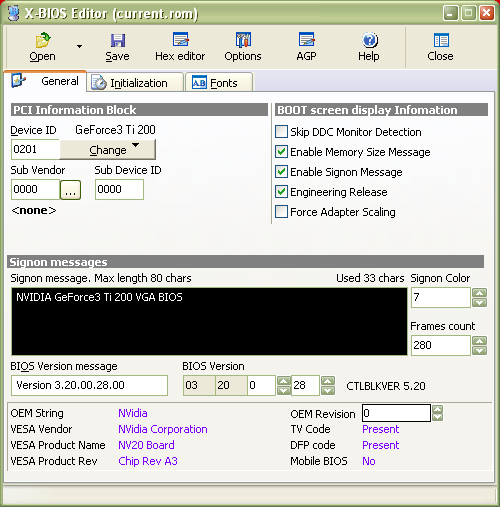Click the X-BIOS Editor title bar icon
The image size is (500, 507).
[x=13, y=13]
